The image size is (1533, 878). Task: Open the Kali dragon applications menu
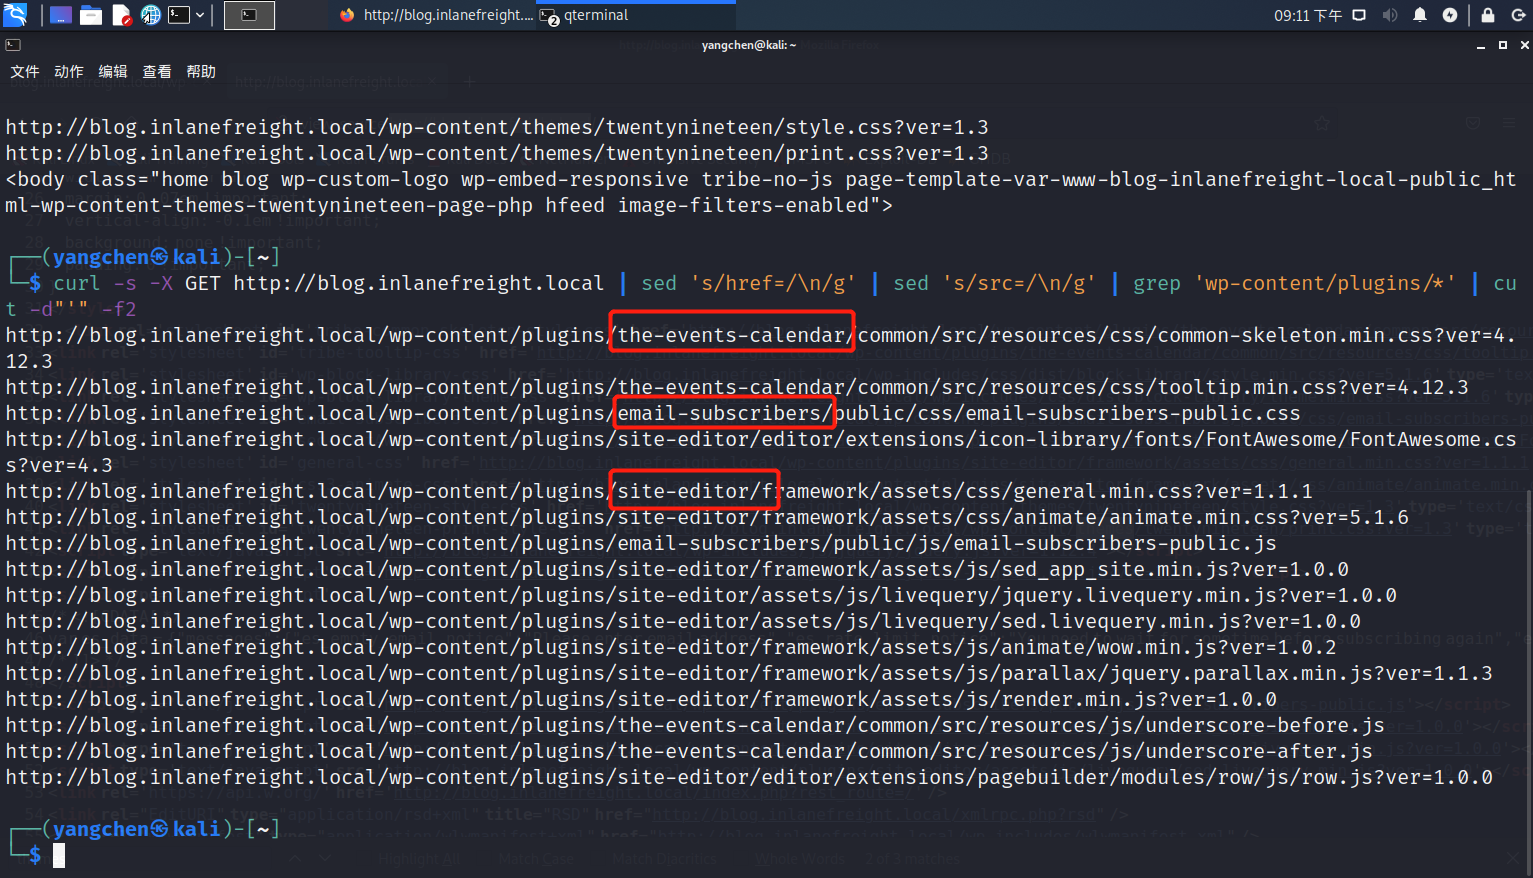(15, 15)
